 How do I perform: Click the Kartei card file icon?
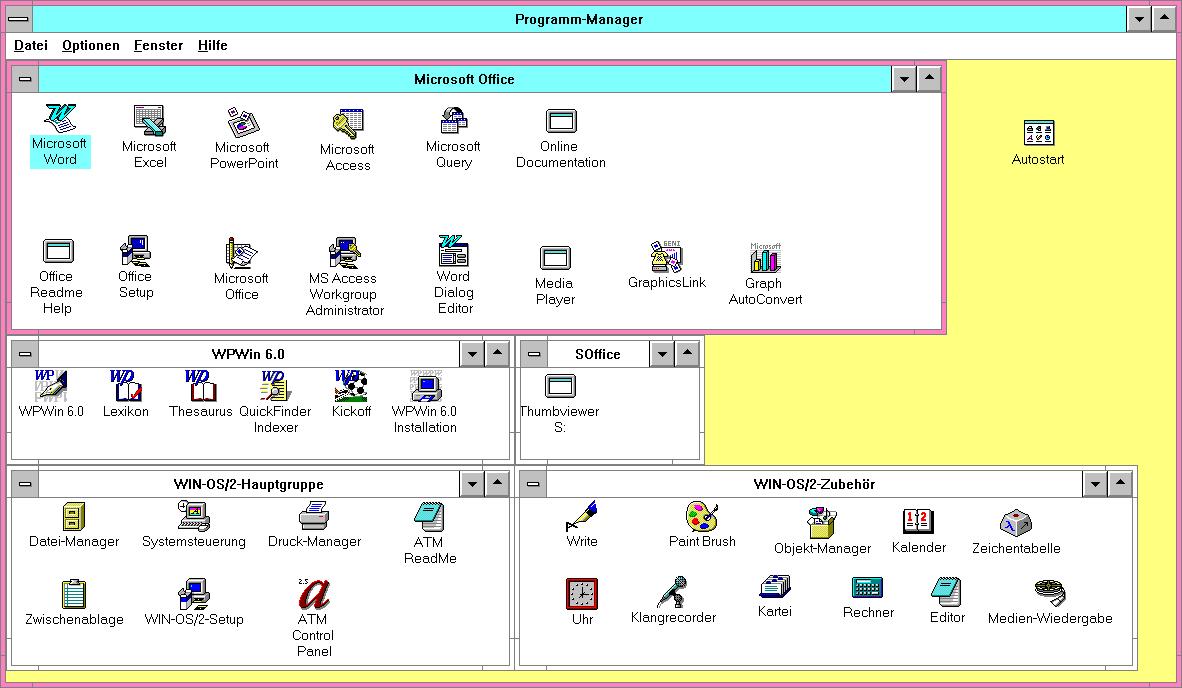pyautogui.click(x=774, y=586)
